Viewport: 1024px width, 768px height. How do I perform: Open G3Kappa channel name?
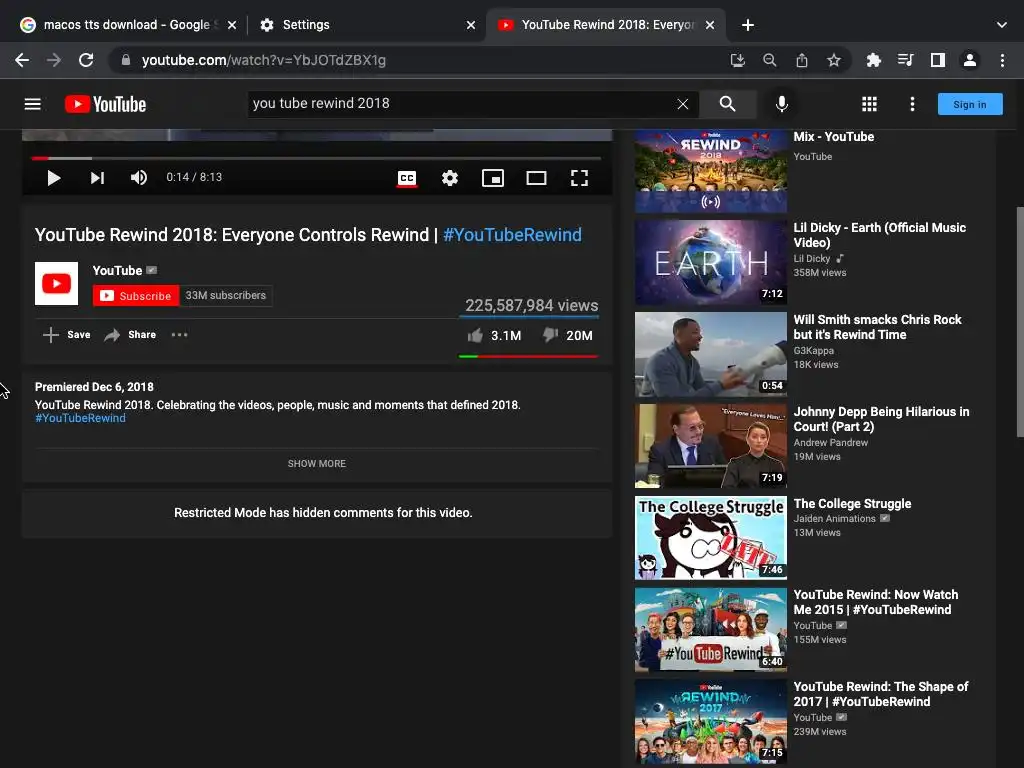tap(813, 351)
